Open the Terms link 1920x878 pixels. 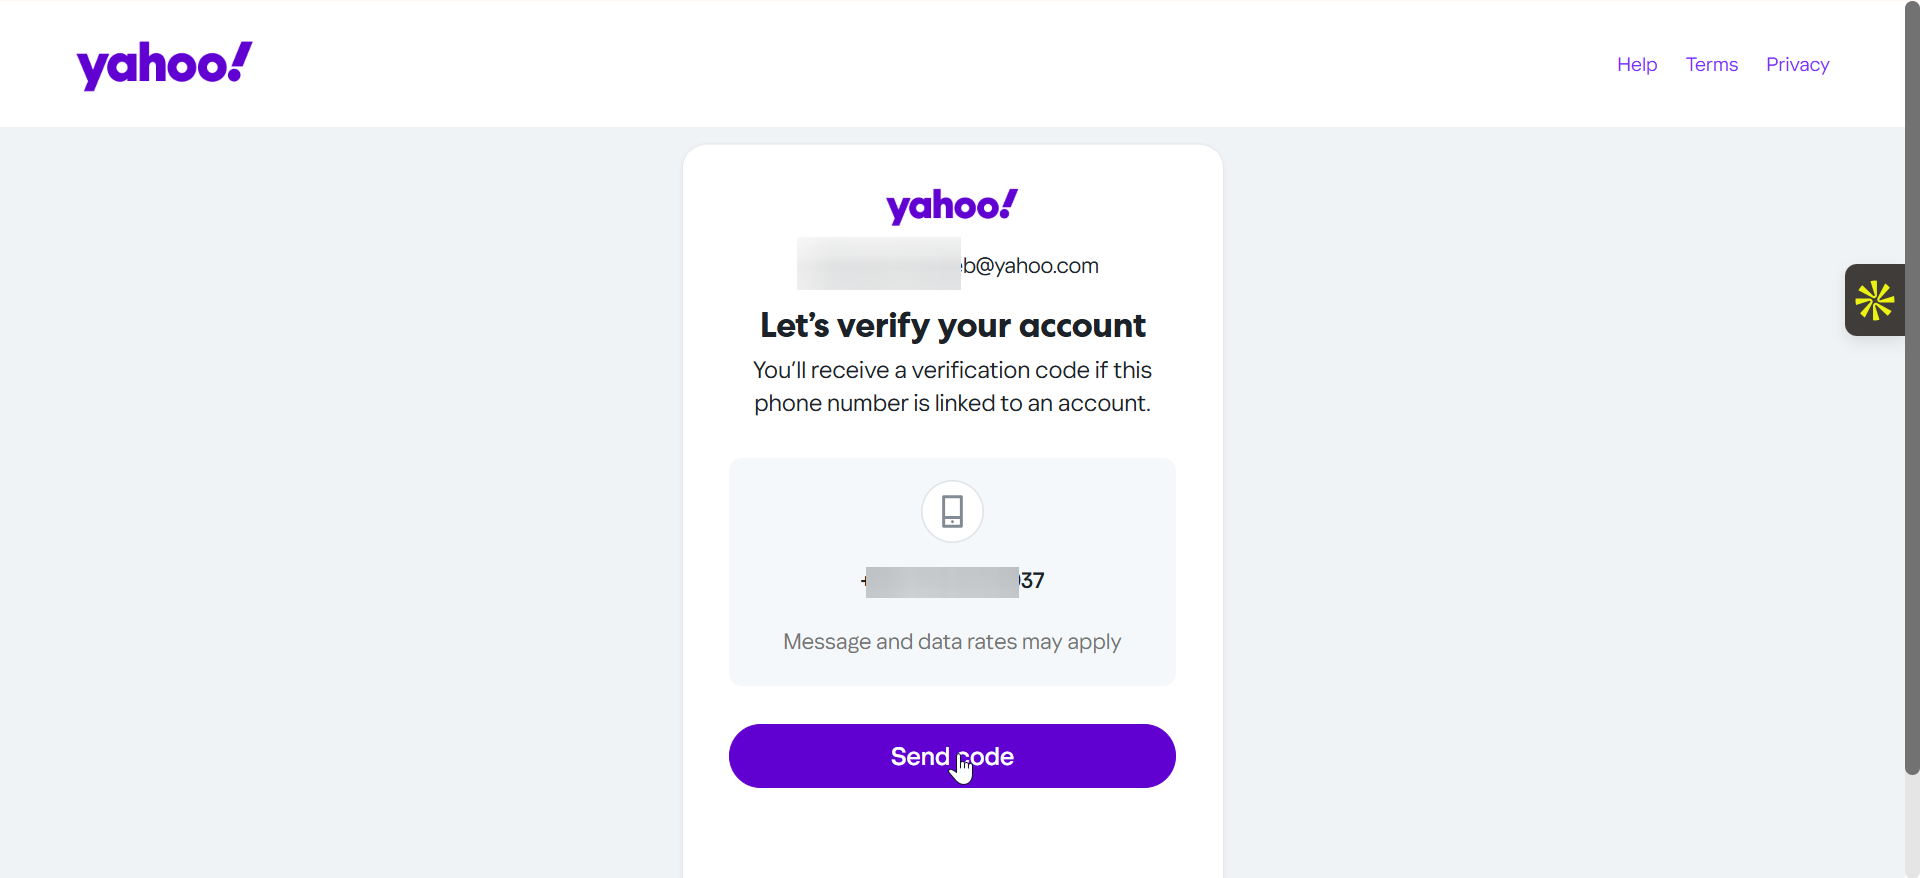tap(1711, 65)
